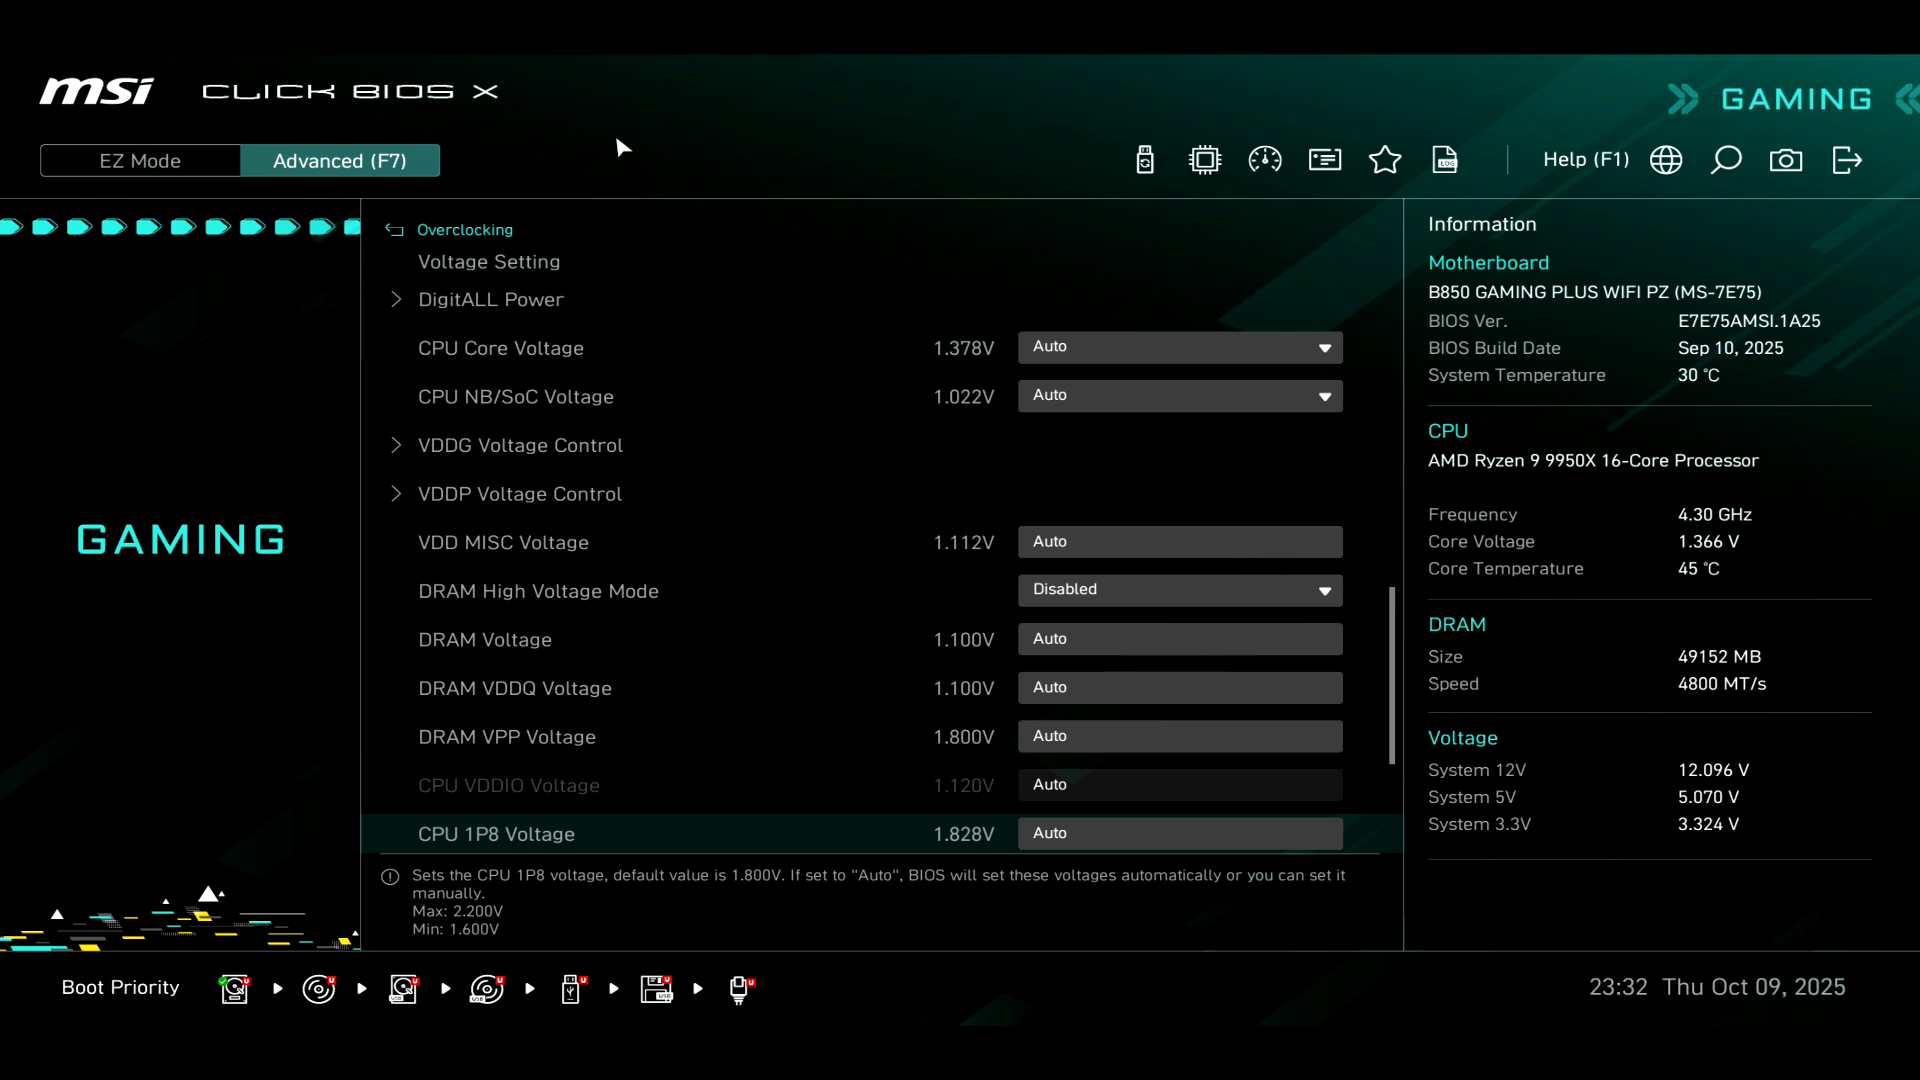Take a screenshot with the camera icon

click(1786, 160)
